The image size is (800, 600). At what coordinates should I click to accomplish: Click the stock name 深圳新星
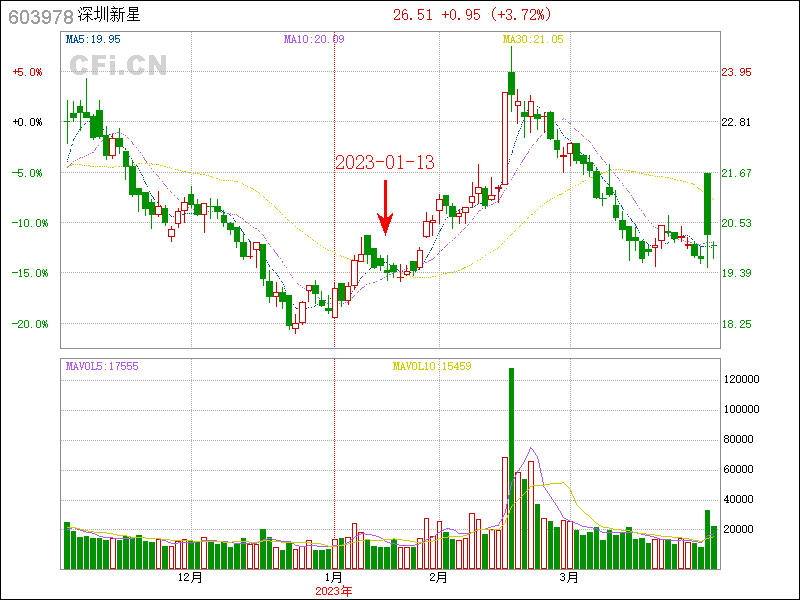tap(109, 16)
